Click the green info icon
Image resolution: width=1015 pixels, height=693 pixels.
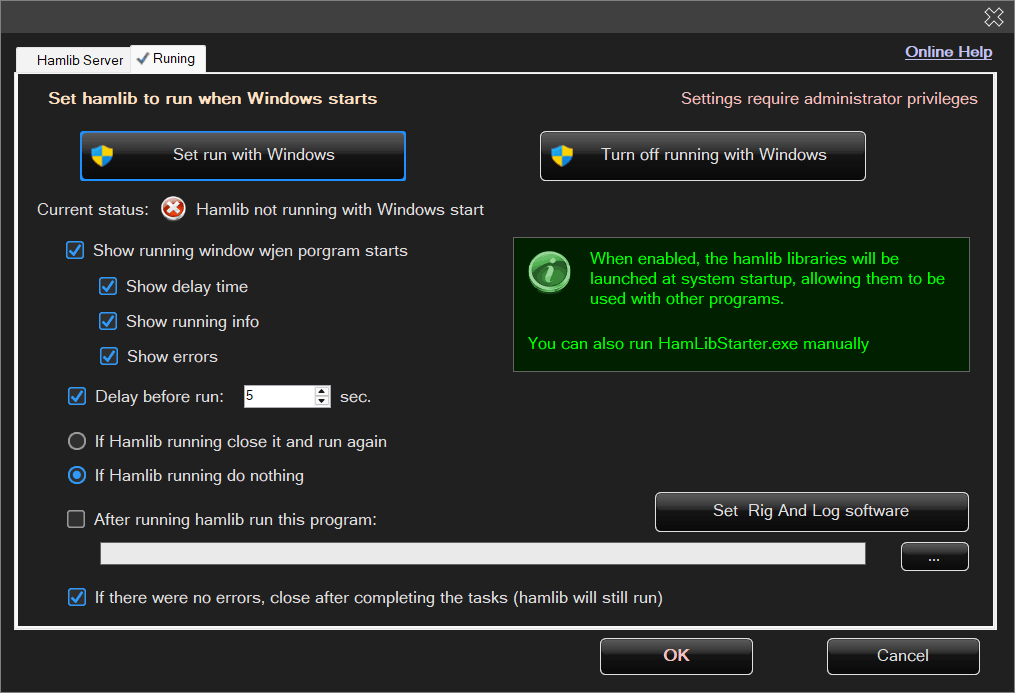click(x=549, y=271)
